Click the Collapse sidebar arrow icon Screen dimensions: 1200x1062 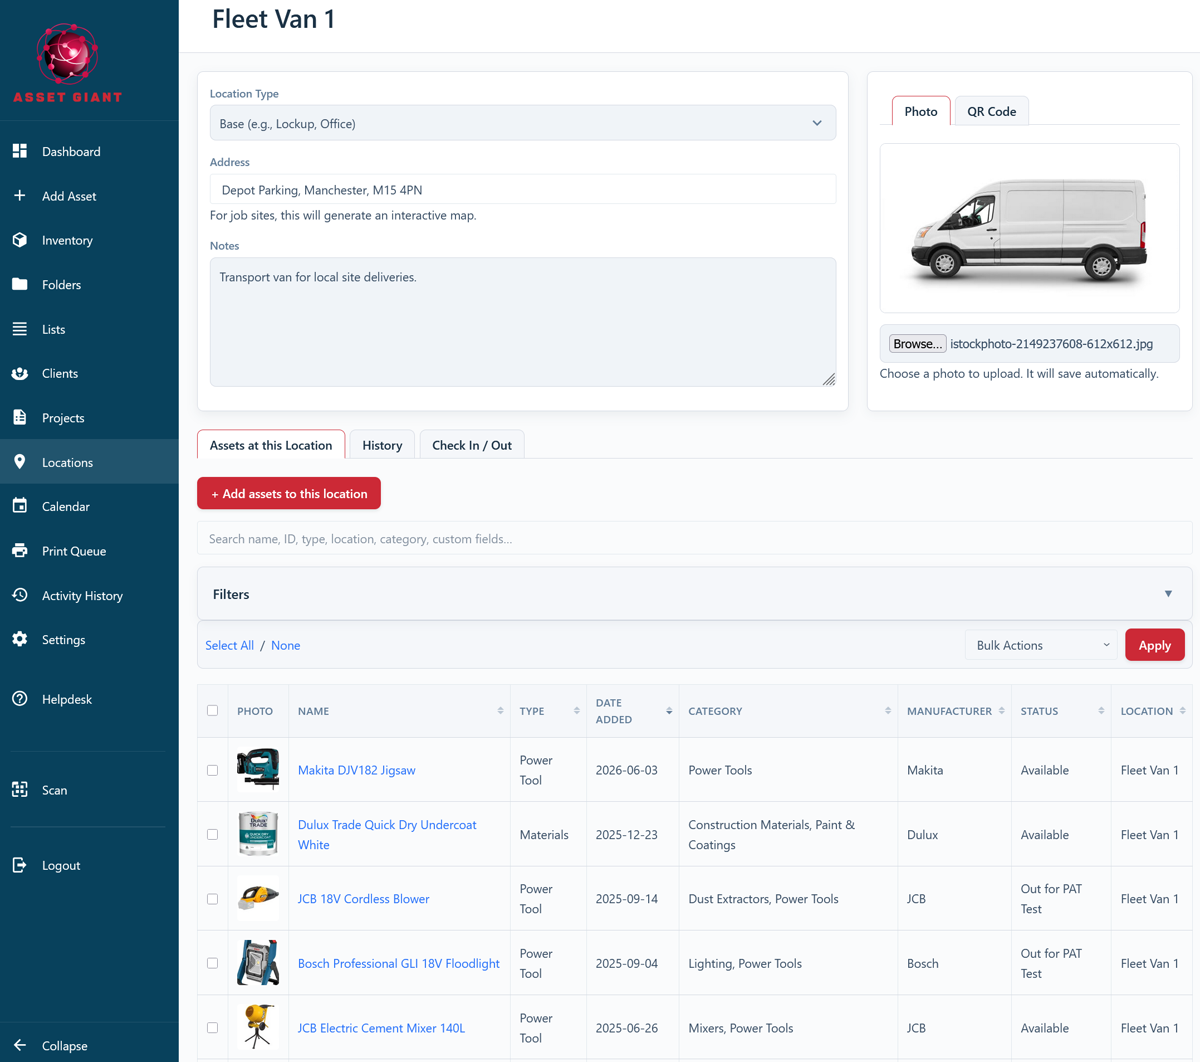coord(20,1045)
